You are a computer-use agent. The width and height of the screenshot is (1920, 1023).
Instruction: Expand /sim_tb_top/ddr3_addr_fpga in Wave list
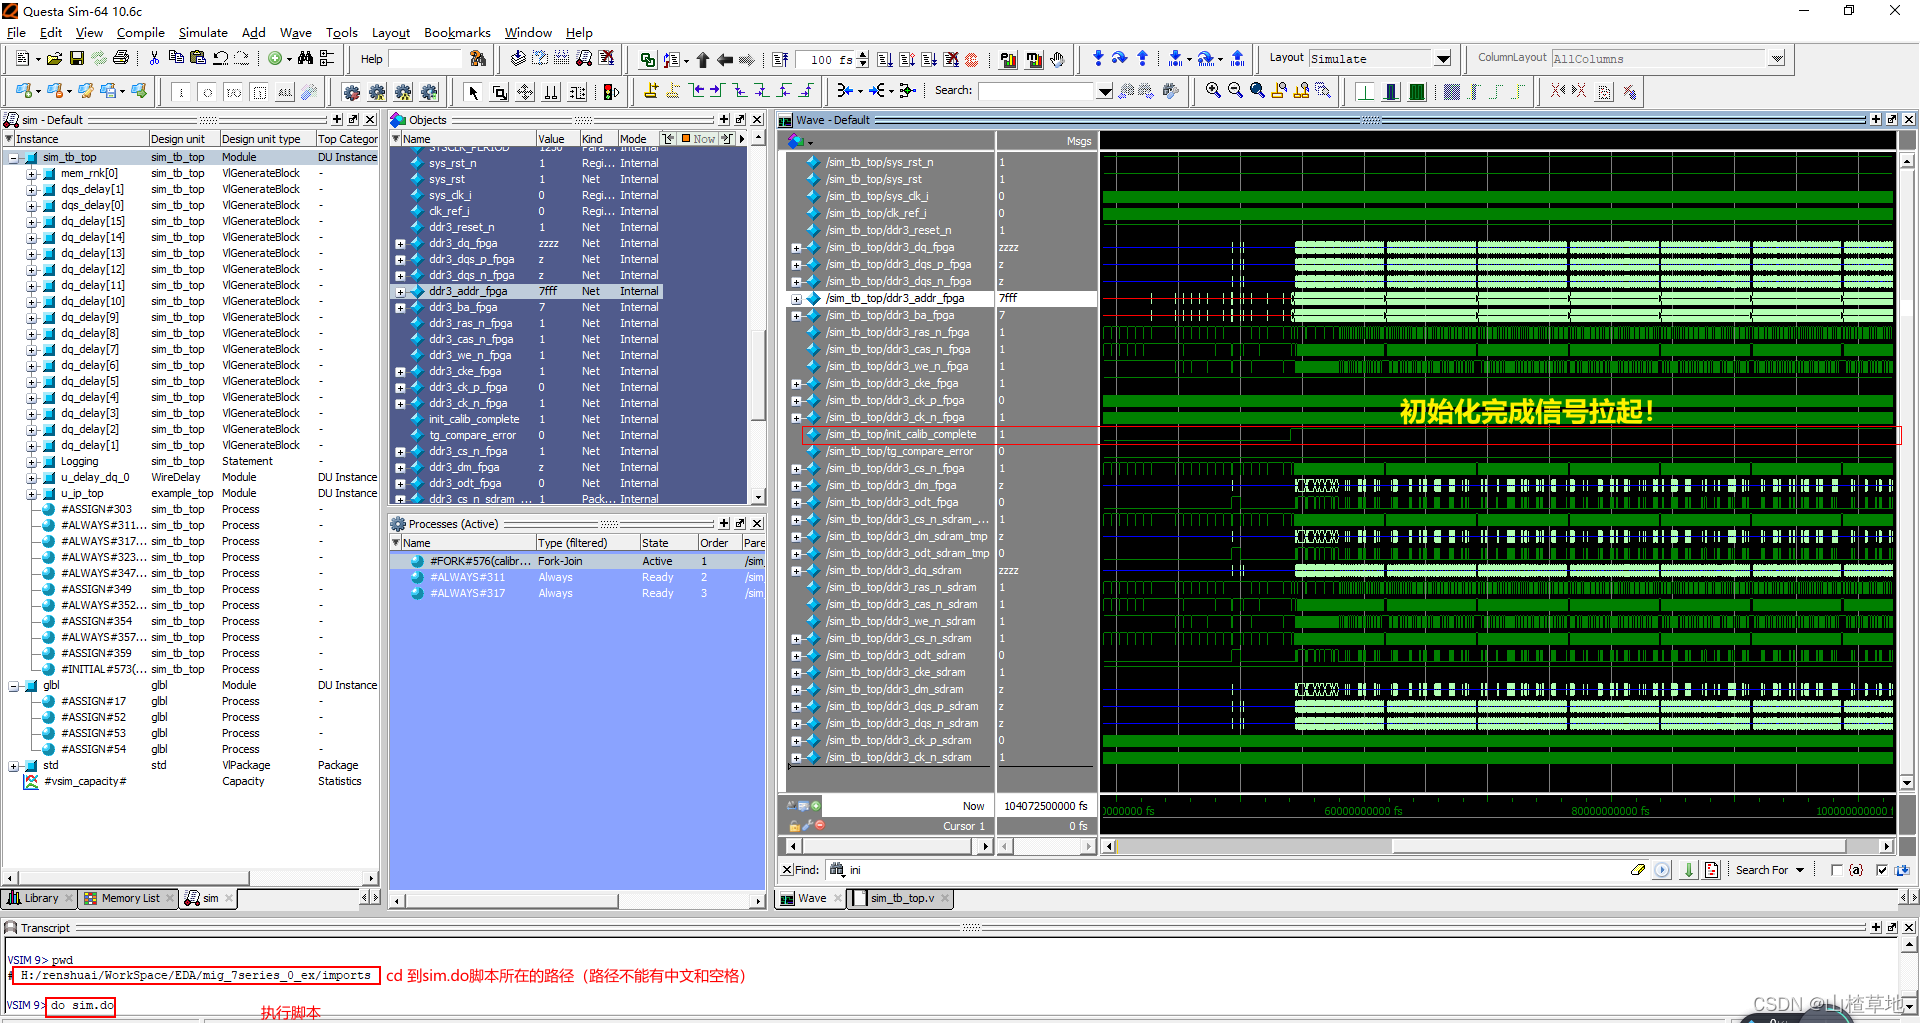click(797, 299)
